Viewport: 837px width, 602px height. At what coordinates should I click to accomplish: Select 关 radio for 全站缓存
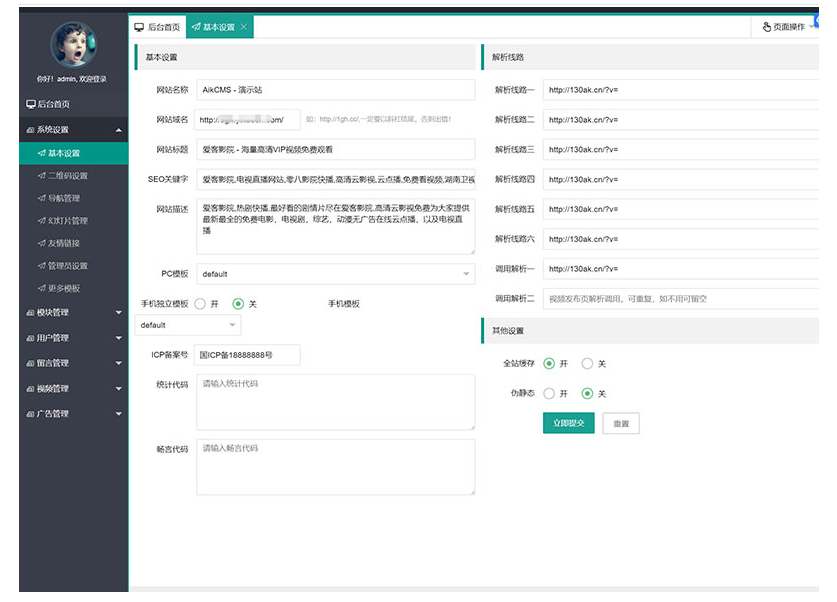click(x=587, y=364)
